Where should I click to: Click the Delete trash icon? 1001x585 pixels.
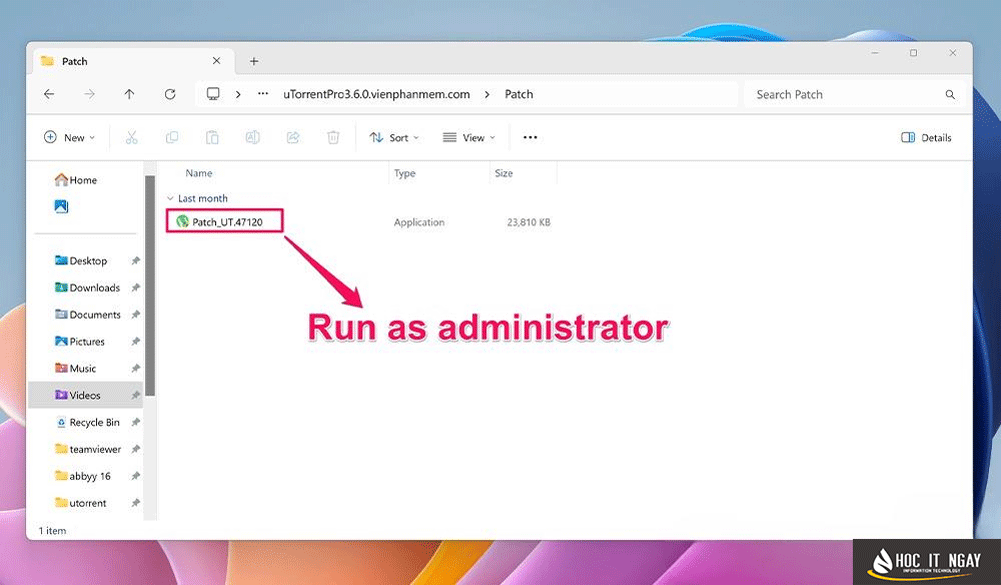(333, 137)
